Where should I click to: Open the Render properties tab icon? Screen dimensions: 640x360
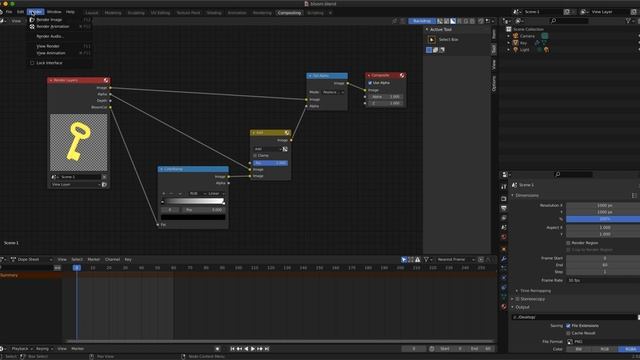[x=504, y=199]
